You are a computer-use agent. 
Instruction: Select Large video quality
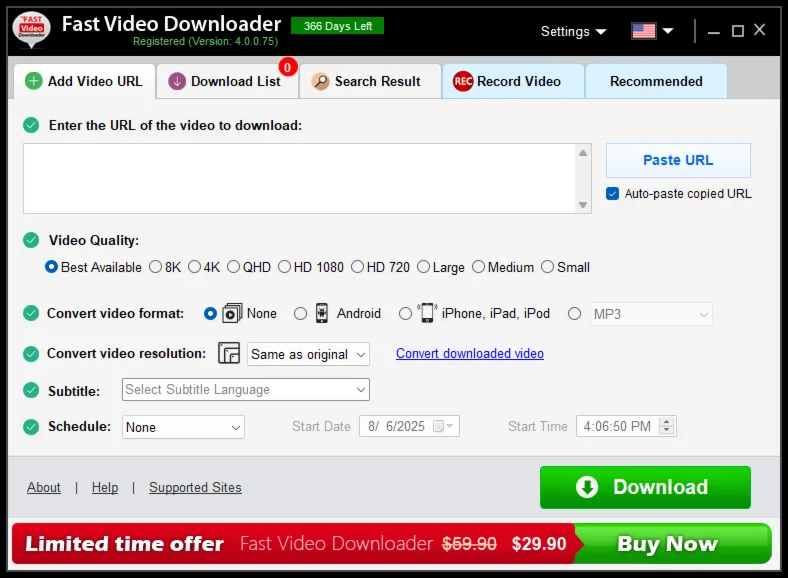click(423, 267)
